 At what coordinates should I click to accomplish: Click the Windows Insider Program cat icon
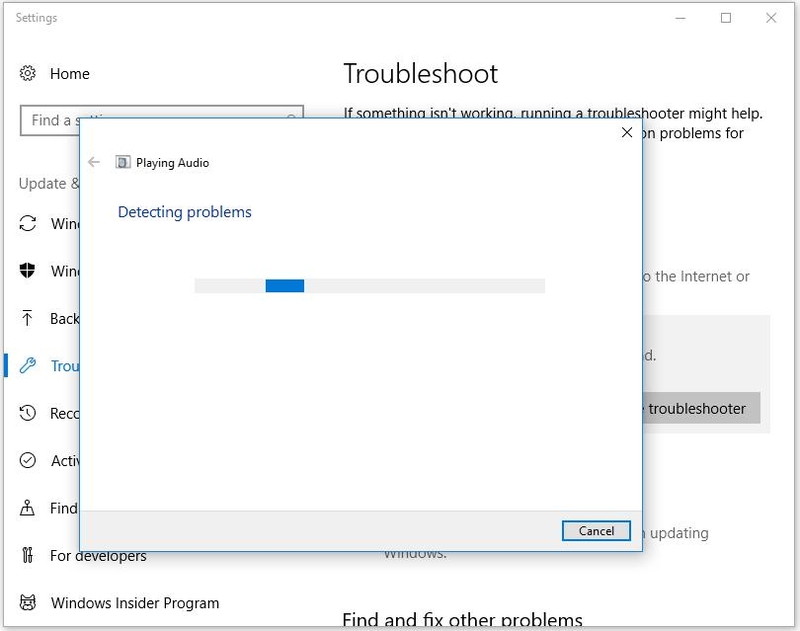(28, 602)
